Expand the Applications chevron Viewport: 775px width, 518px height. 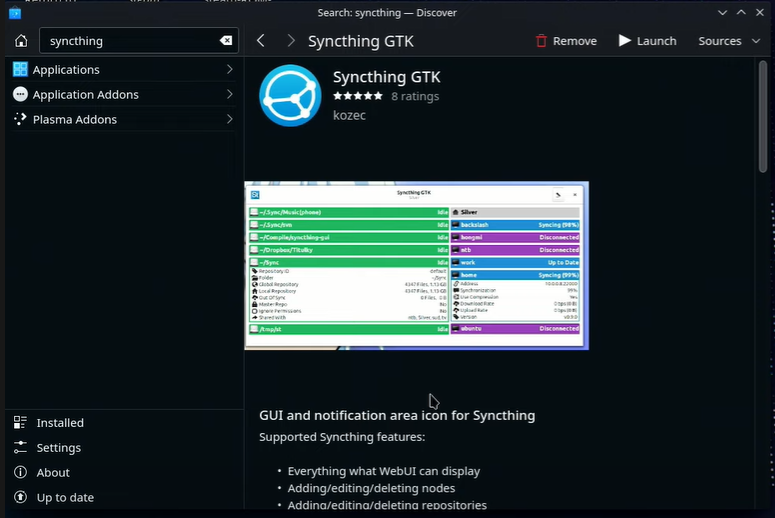point(229,70)
